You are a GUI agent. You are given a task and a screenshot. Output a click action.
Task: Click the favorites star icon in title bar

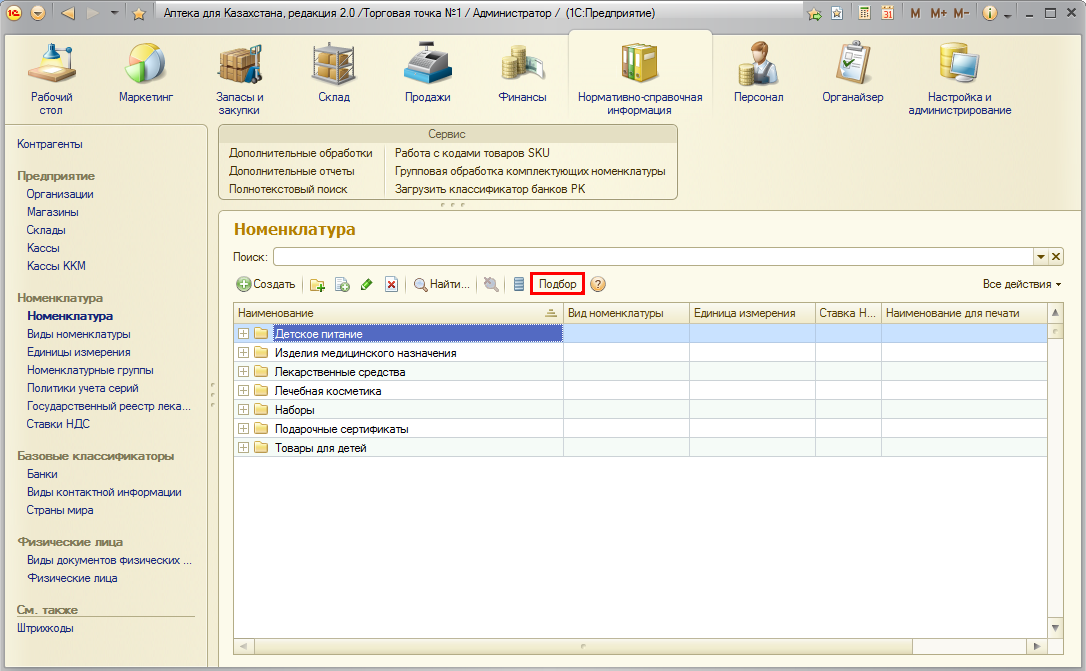click(139, 14)
